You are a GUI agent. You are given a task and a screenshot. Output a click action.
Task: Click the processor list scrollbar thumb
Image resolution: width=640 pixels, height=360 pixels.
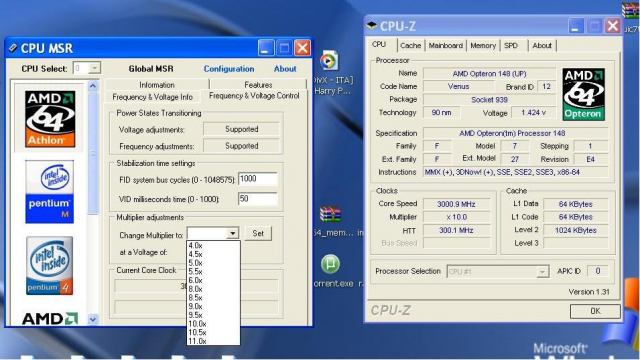[93, 153]
